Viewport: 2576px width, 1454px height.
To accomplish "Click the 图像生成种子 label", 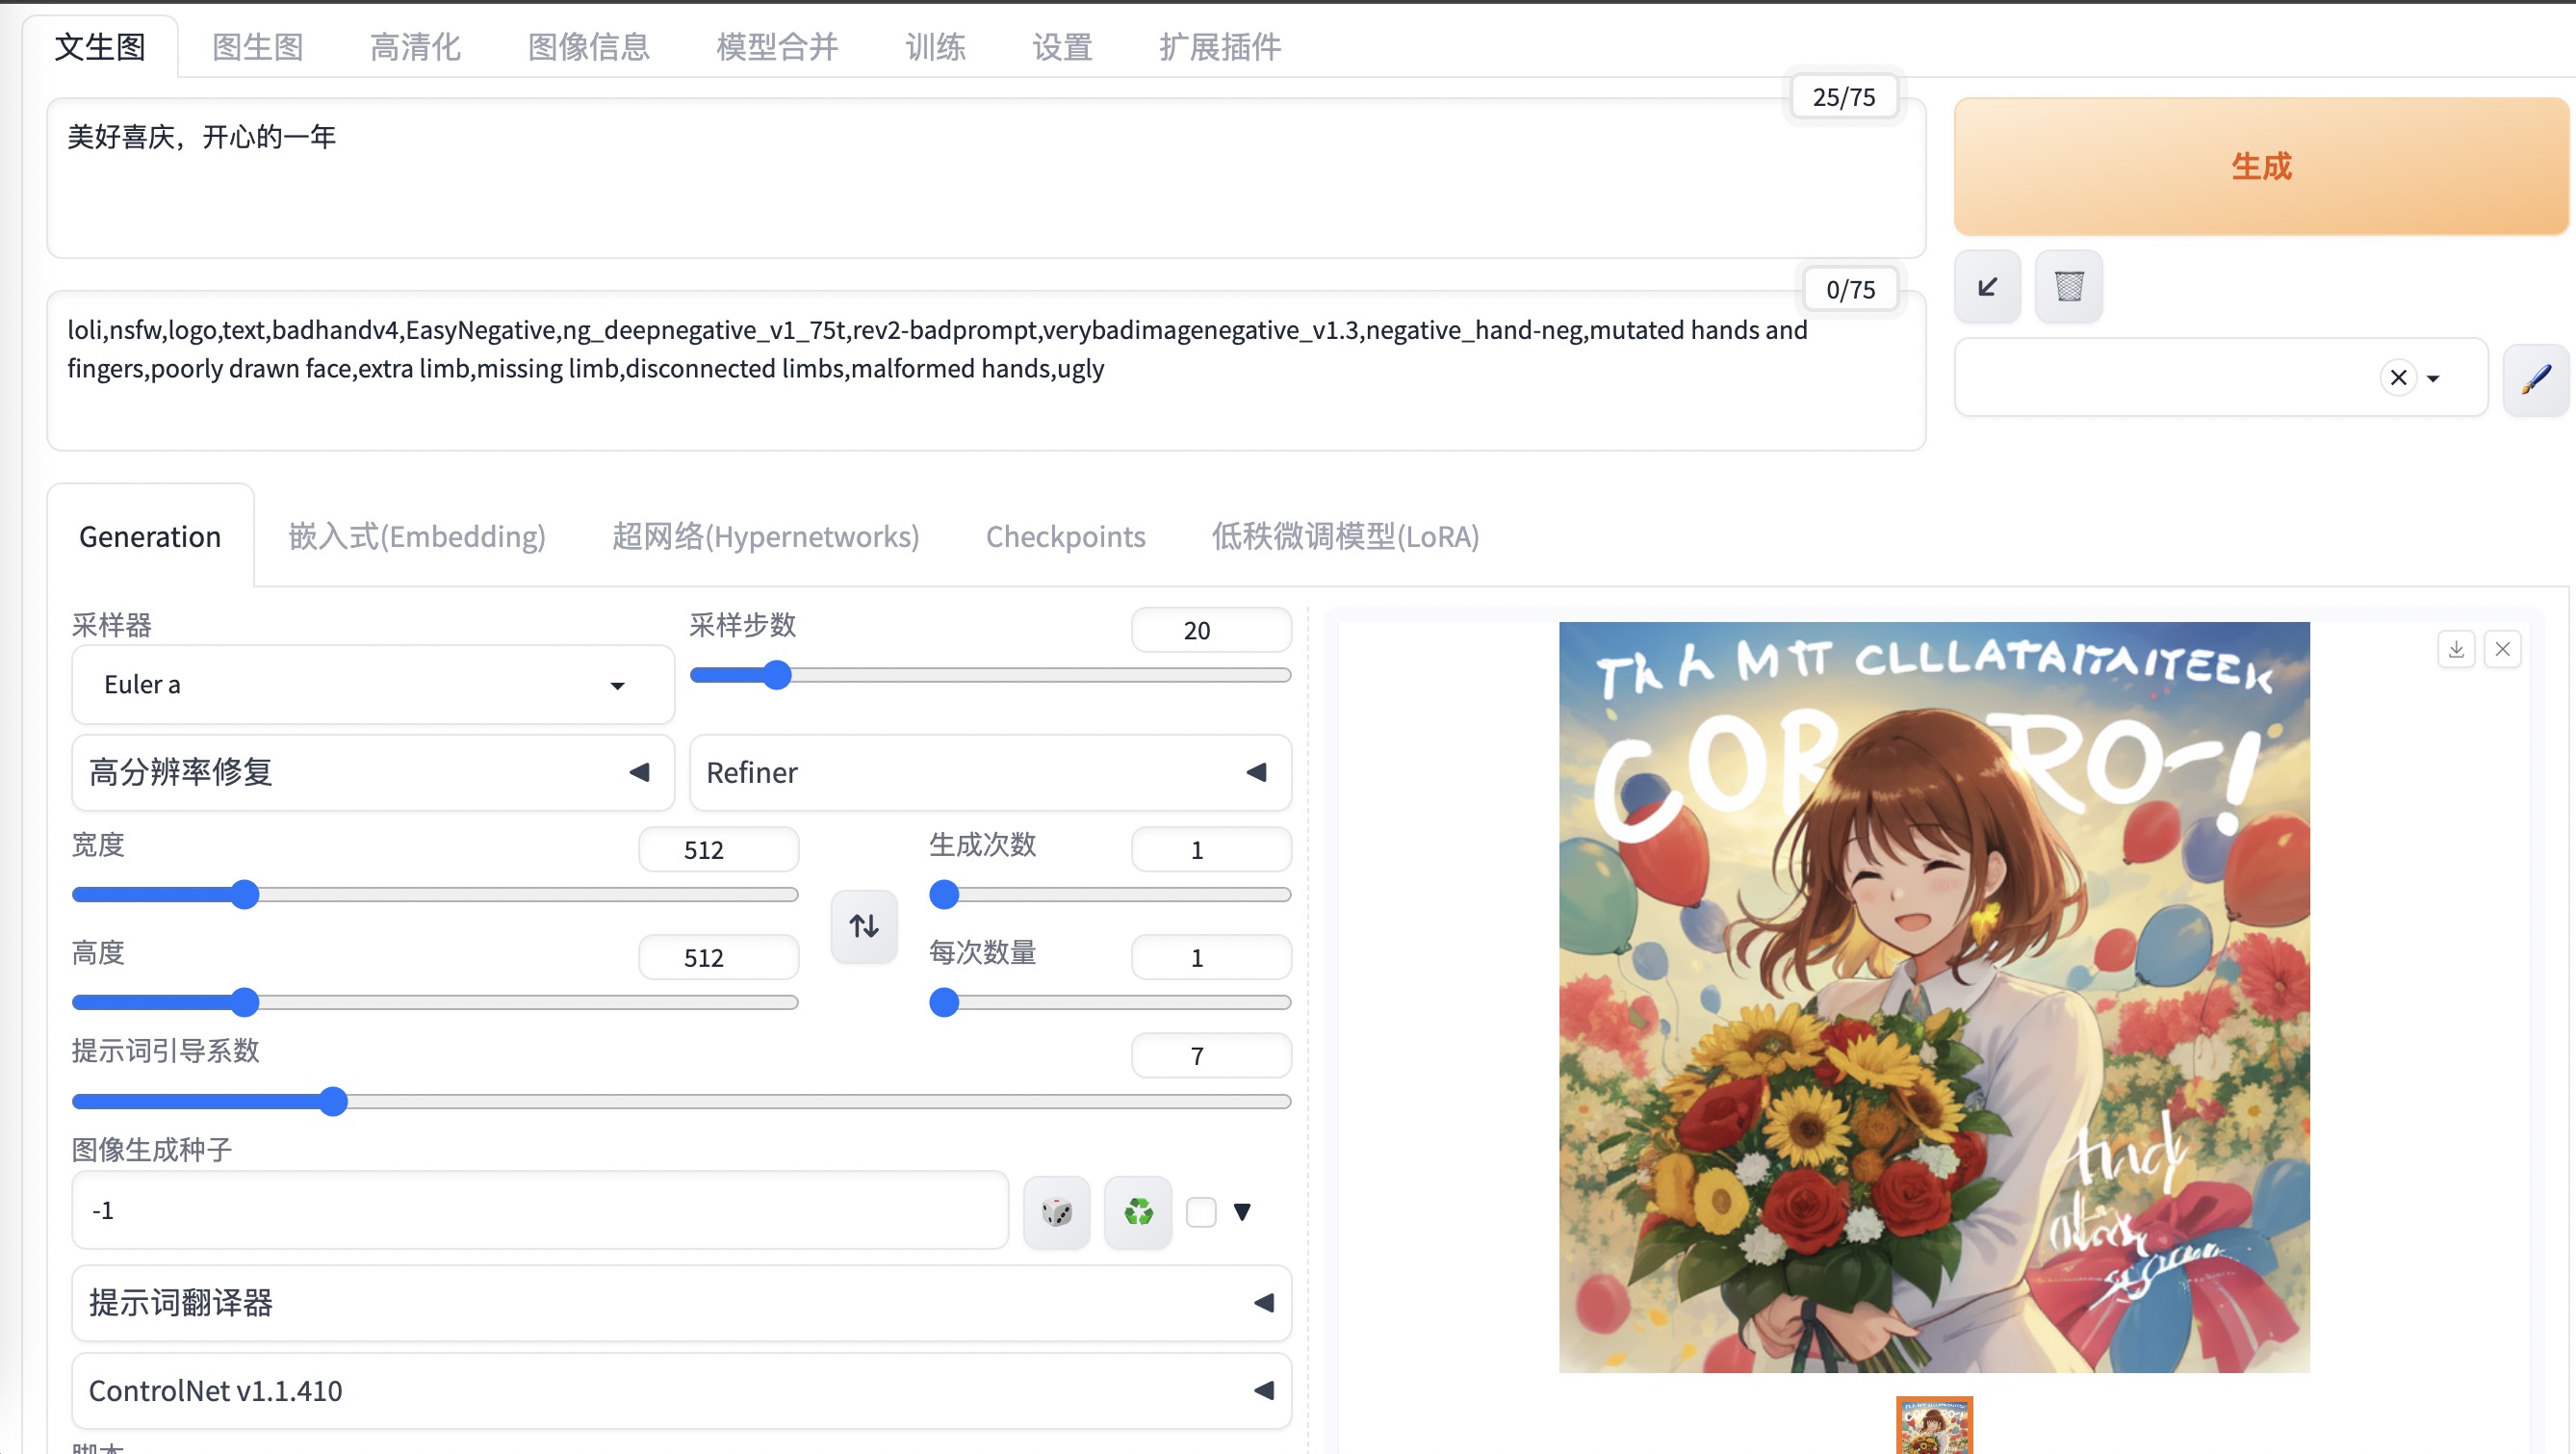I will point(152,1149).
